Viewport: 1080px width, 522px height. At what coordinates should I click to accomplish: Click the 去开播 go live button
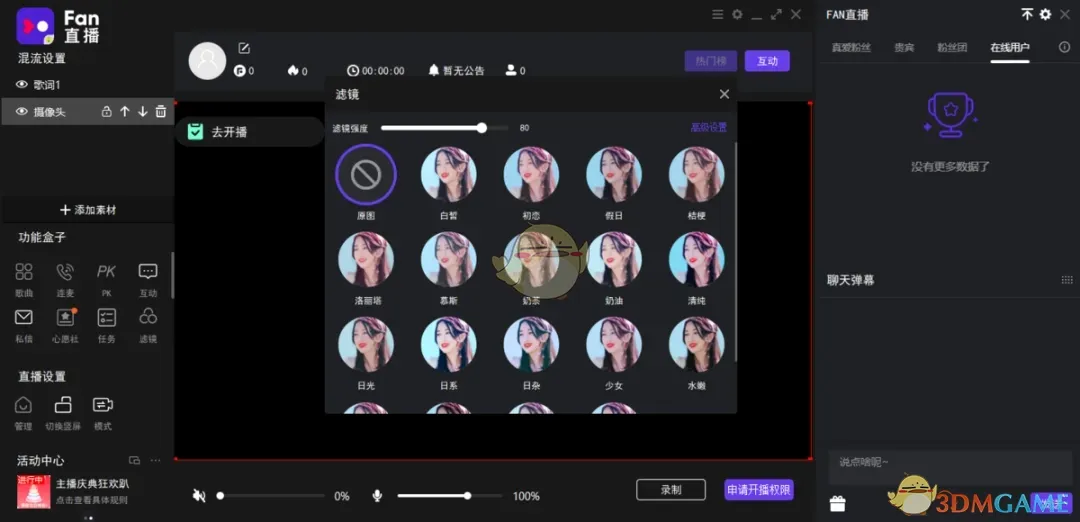[x=249, y=132]
